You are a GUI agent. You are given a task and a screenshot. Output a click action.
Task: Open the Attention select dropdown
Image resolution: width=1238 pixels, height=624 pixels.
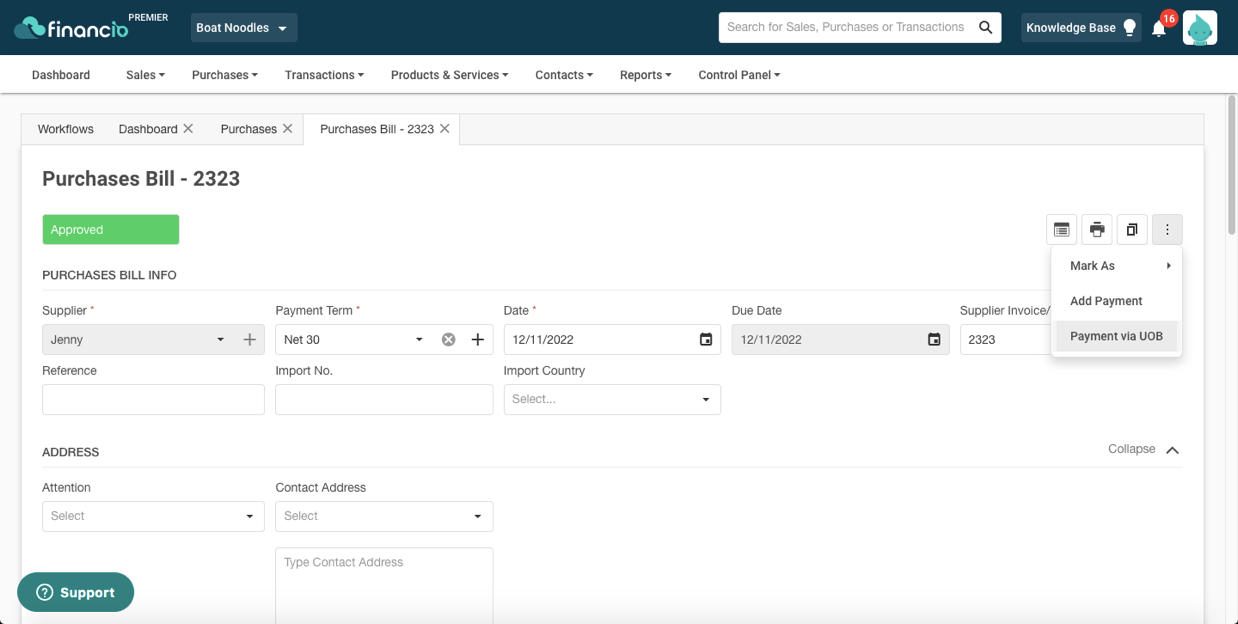tap(153, 516)
